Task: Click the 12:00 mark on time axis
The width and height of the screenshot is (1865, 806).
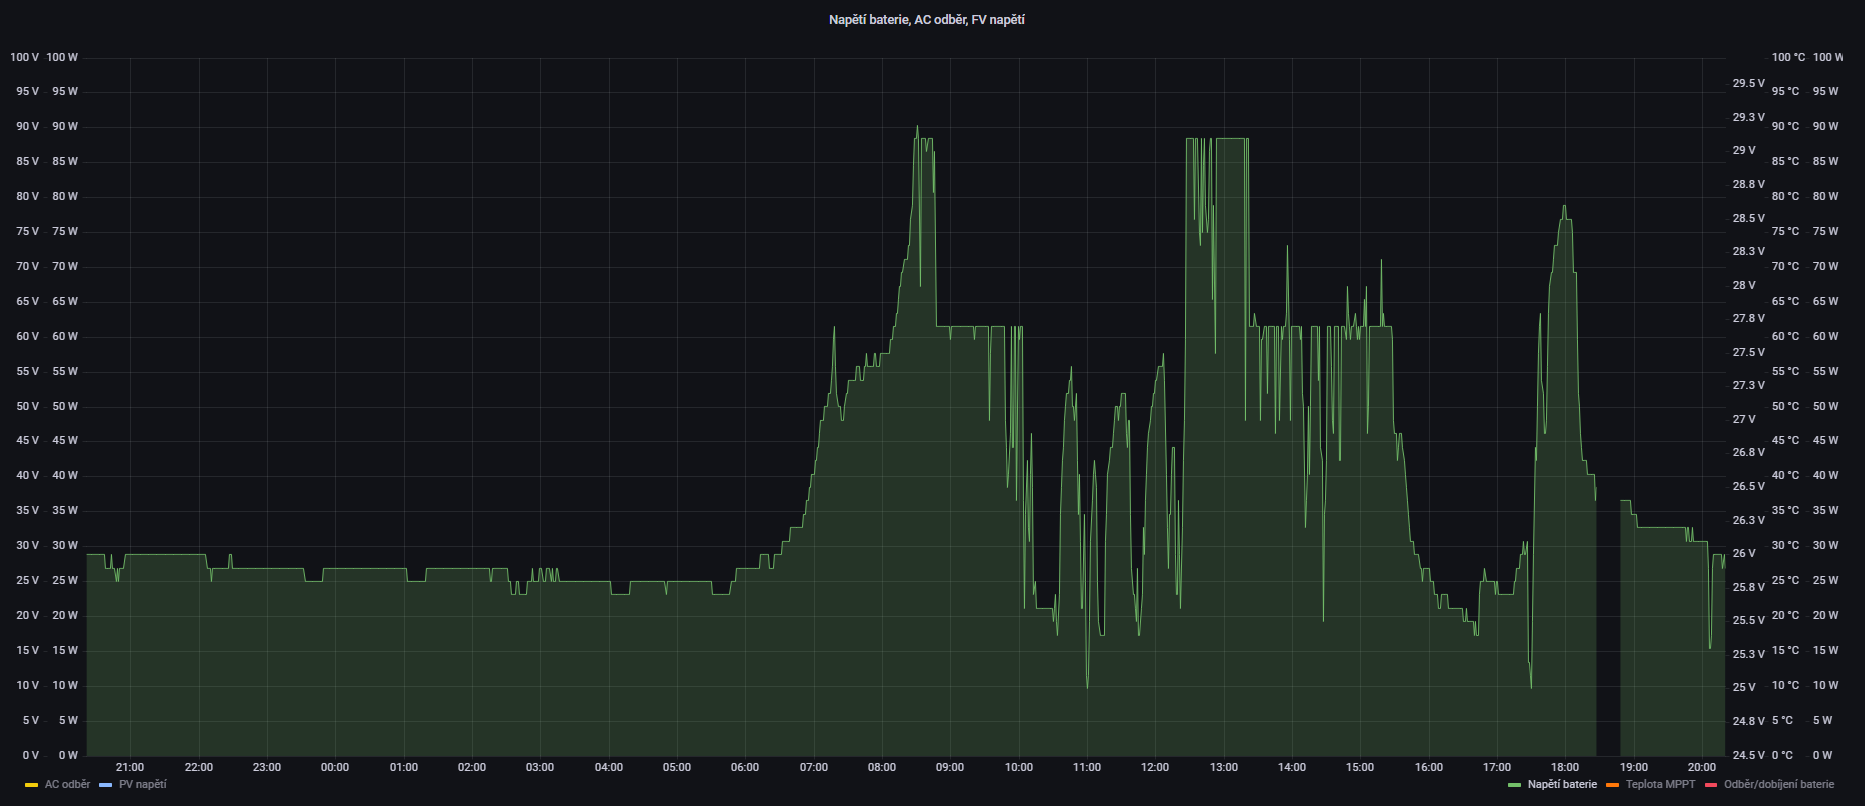Action: click(1155, 768)
